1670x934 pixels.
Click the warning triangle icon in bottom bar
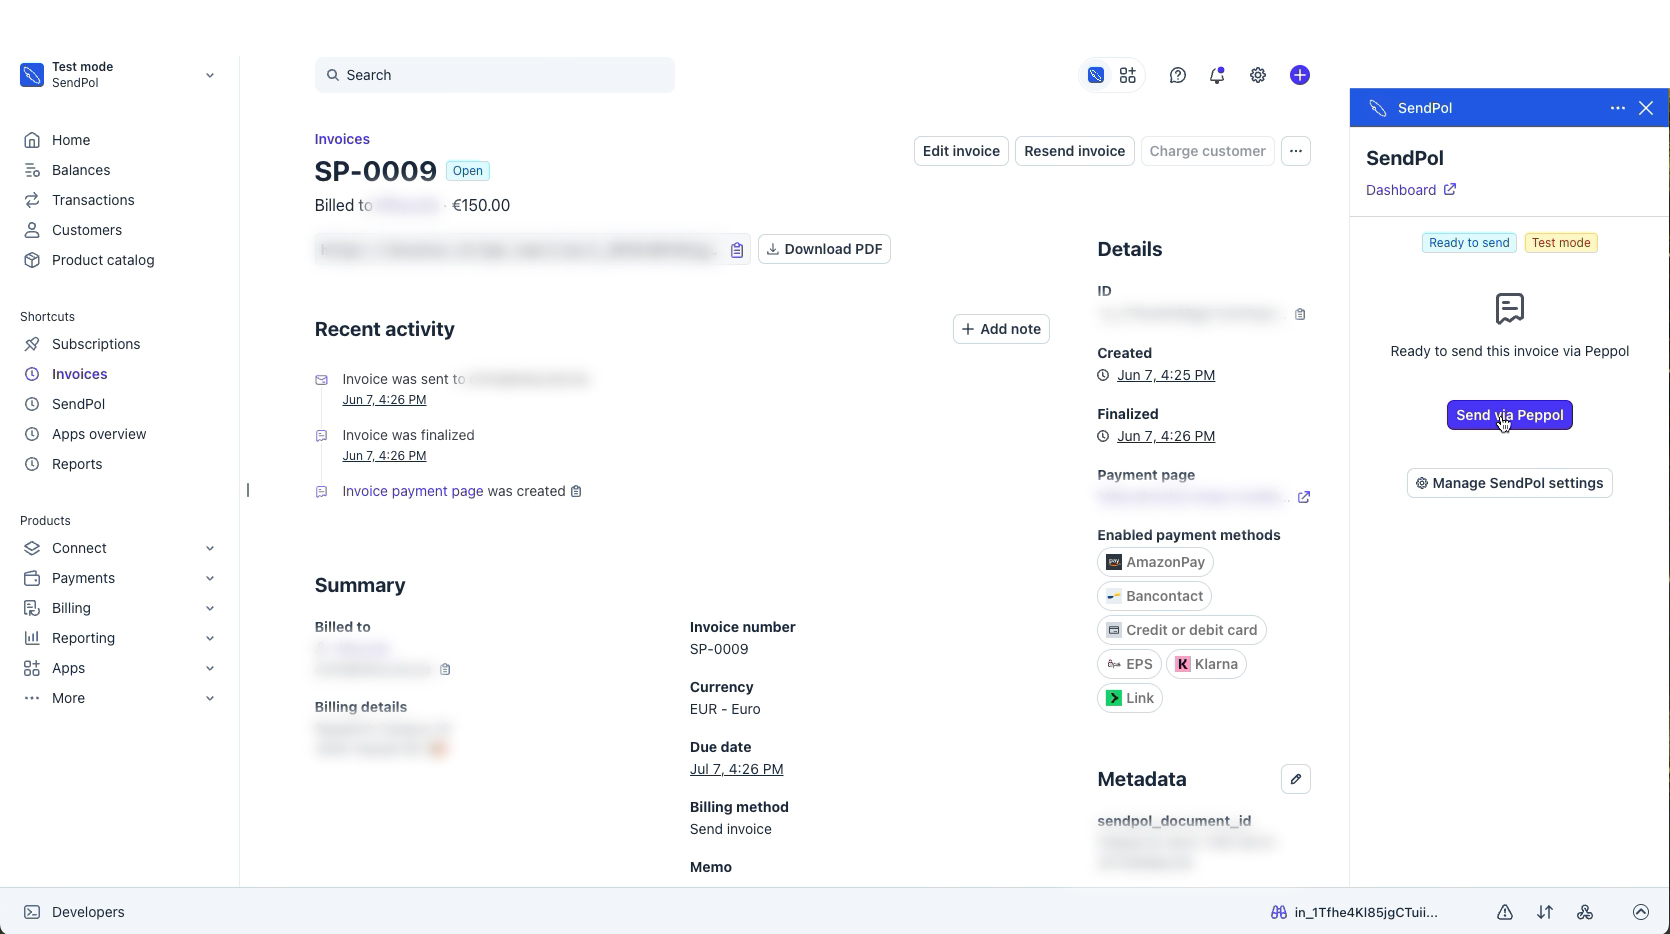(1505, 912)
